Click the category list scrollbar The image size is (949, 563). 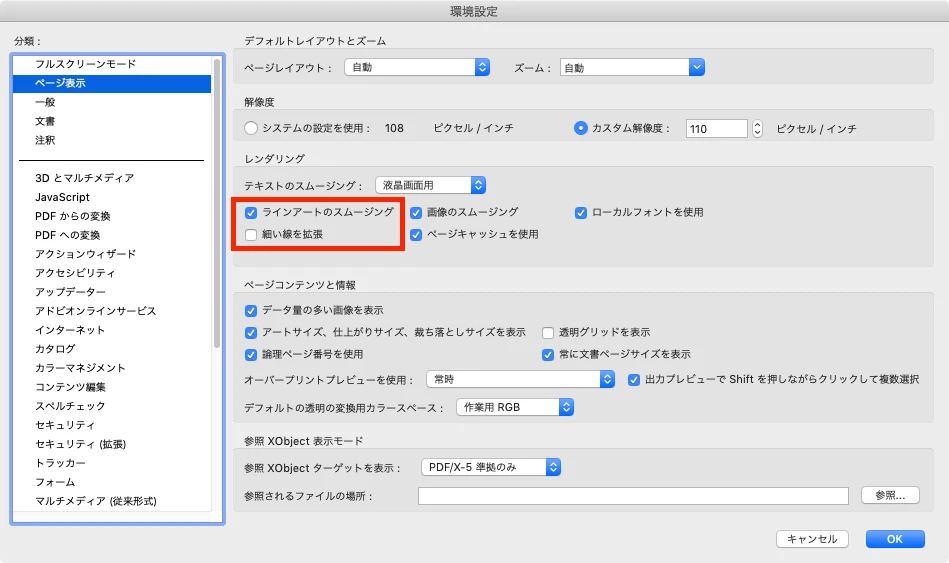(x=217, y=203)
